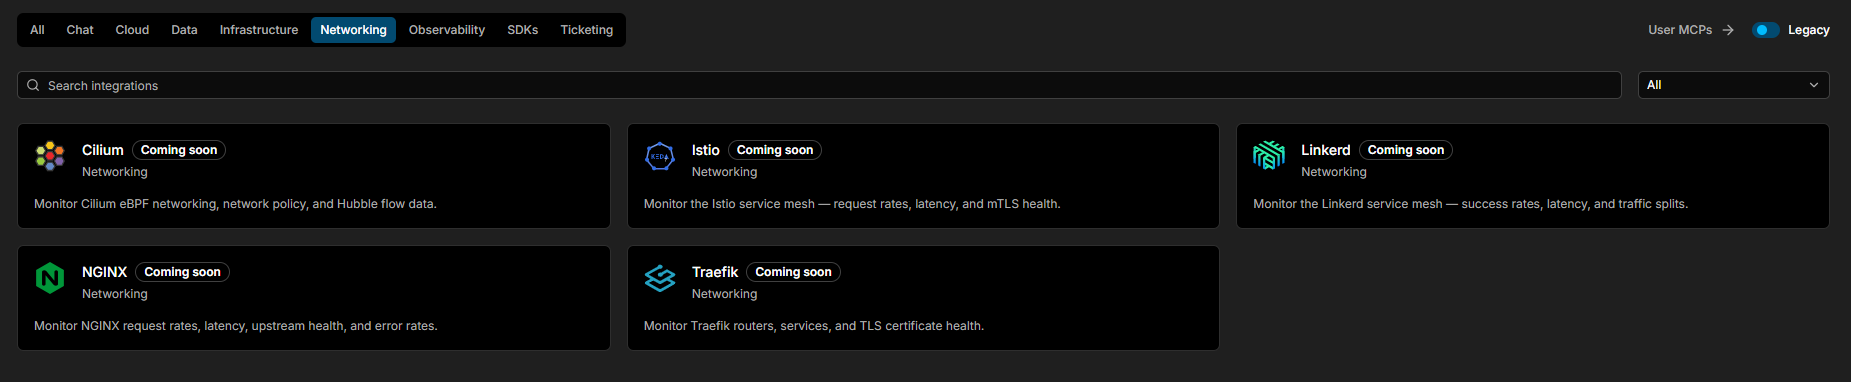The width and height of the screenshot is (1851, 382).
Task: Click the Traefik integration title
Action: point(715,272)
